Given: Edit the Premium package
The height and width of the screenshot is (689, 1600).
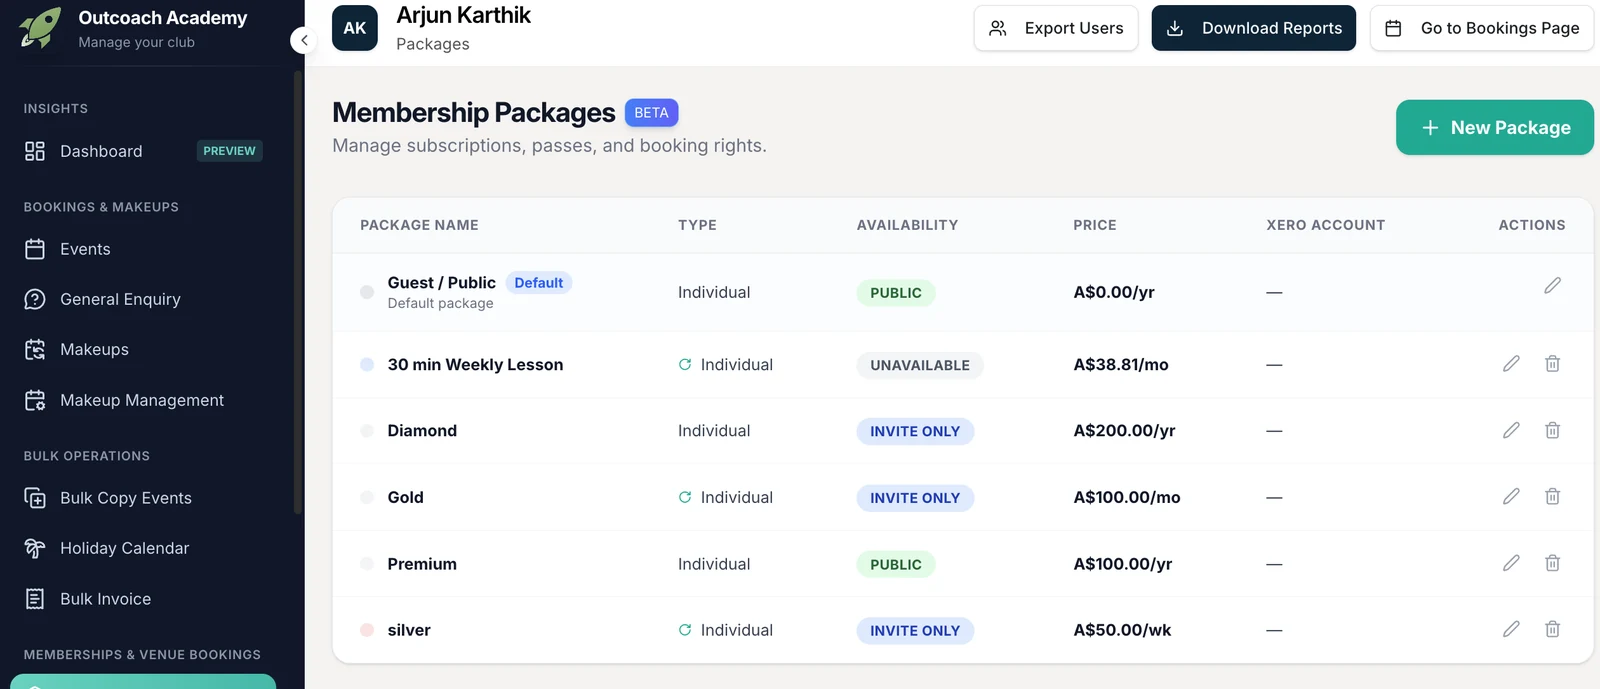Looking at the screenshot, I should [x=1511, y=563].
